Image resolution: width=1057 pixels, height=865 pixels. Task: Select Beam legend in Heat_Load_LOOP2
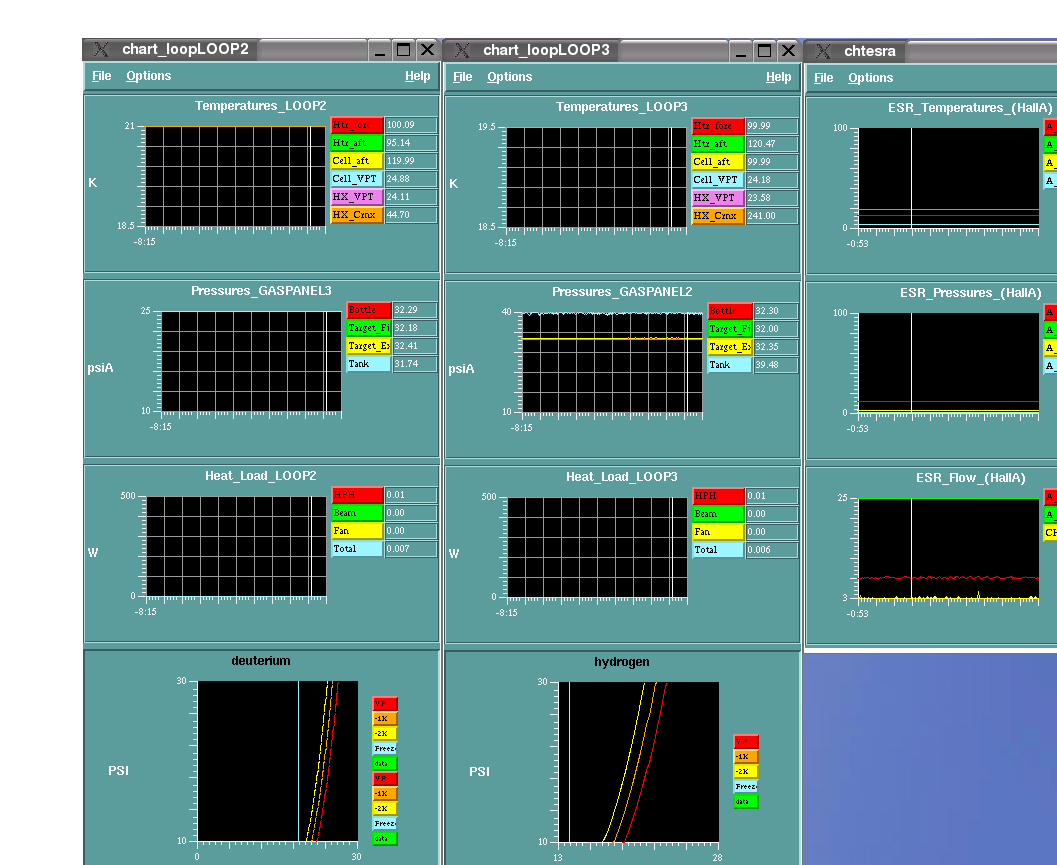(x=357, y=513)
